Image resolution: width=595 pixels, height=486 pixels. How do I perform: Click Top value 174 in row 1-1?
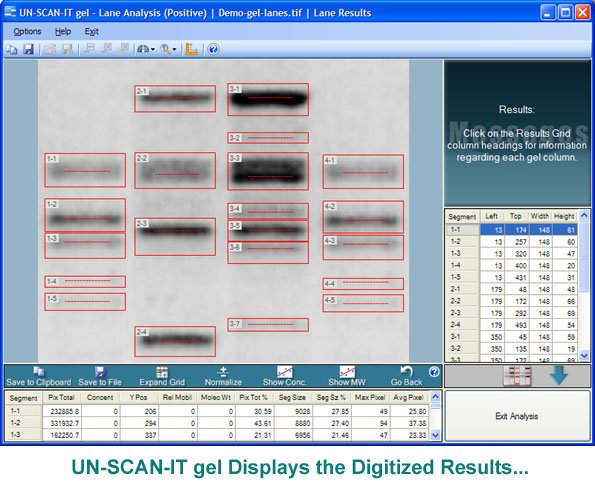[x=516, y=230]
